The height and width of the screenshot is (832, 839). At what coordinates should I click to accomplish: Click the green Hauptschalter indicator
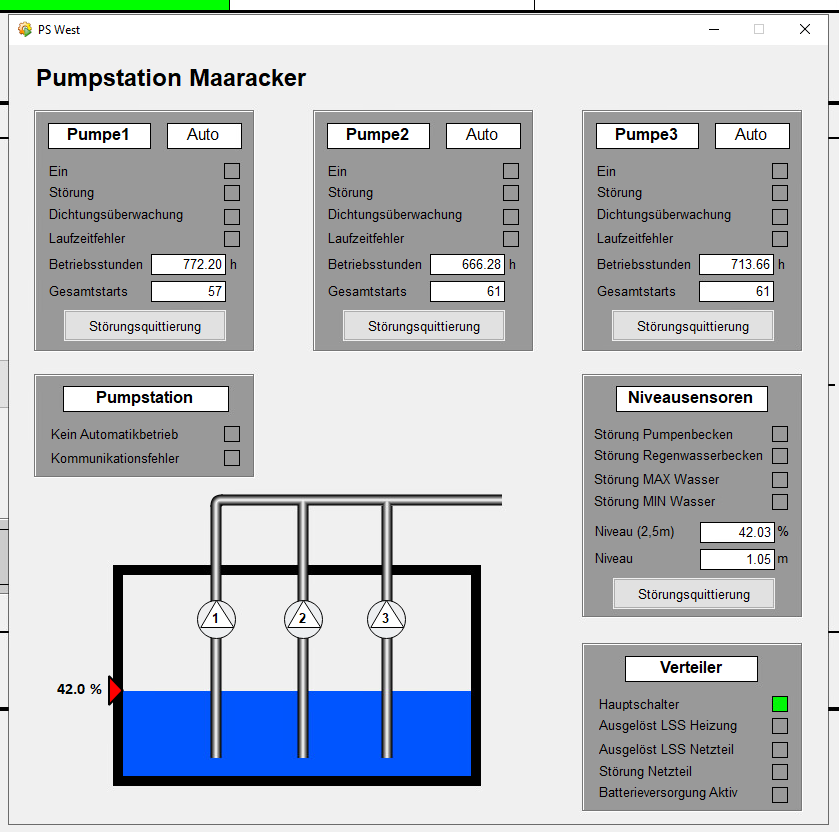[x=780, y=704]
